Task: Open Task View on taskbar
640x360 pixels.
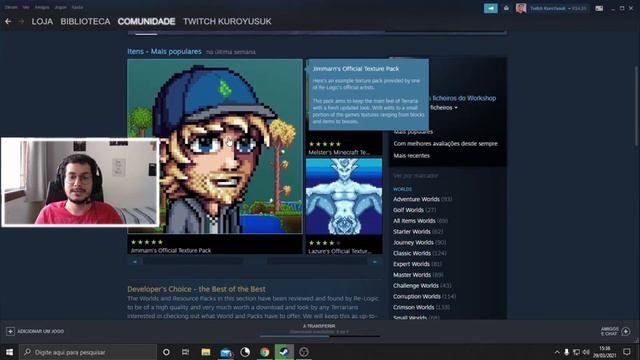Action: click(185, 352)
